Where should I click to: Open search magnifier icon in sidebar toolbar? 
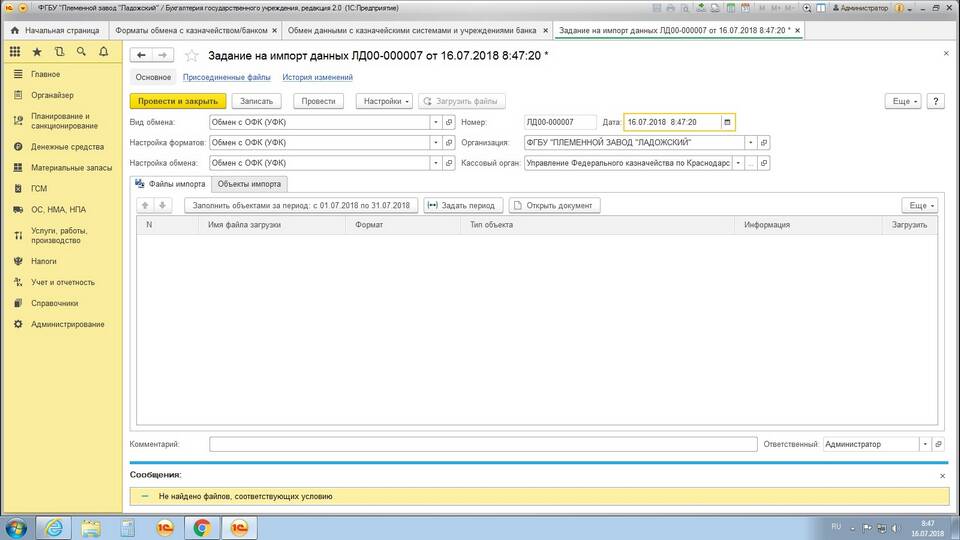point(81,52)
